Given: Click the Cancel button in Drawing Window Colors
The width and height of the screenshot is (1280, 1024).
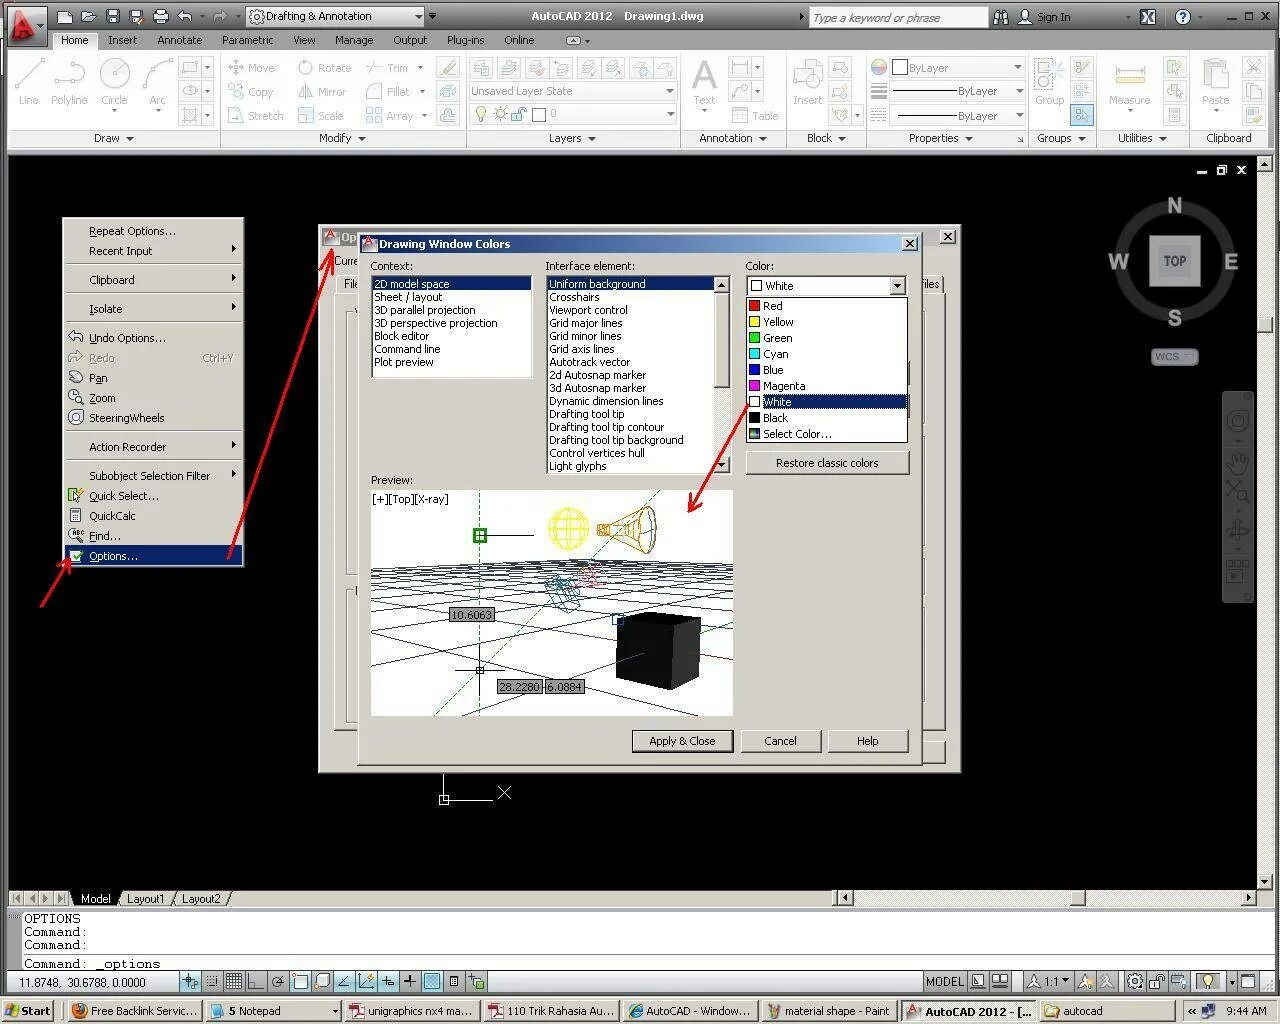Looking at the screenshot, I should pos(780,741).
